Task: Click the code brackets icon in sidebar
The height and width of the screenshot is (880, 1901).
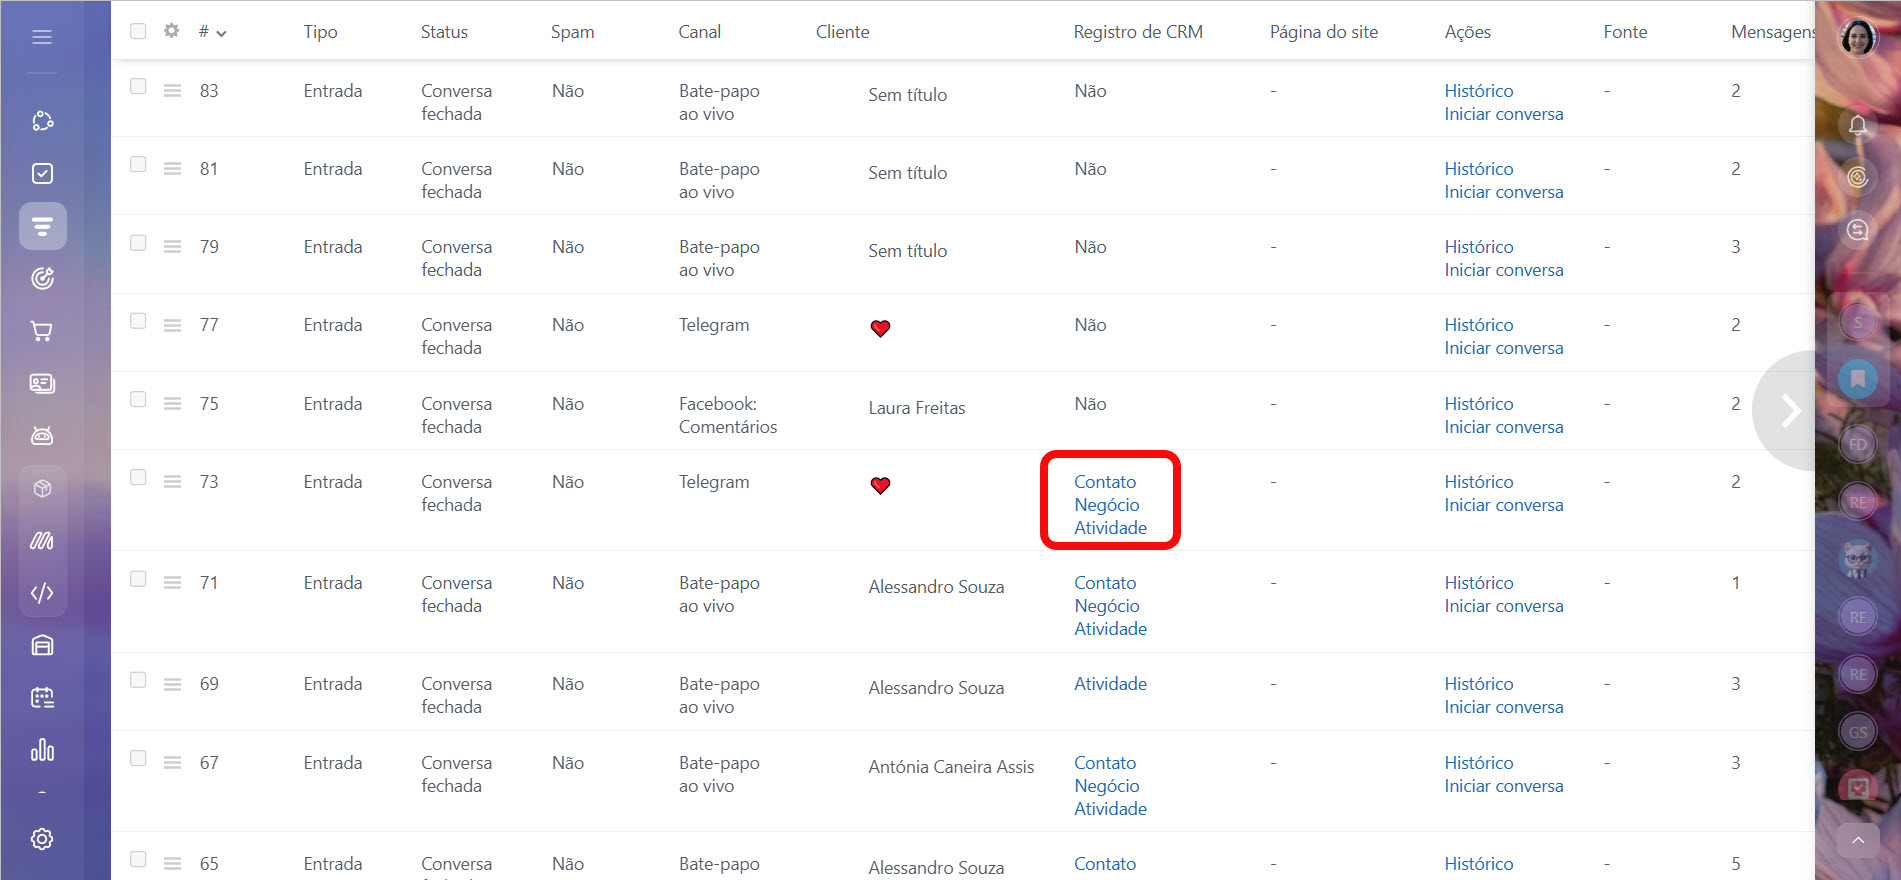Action: (42, 593)
